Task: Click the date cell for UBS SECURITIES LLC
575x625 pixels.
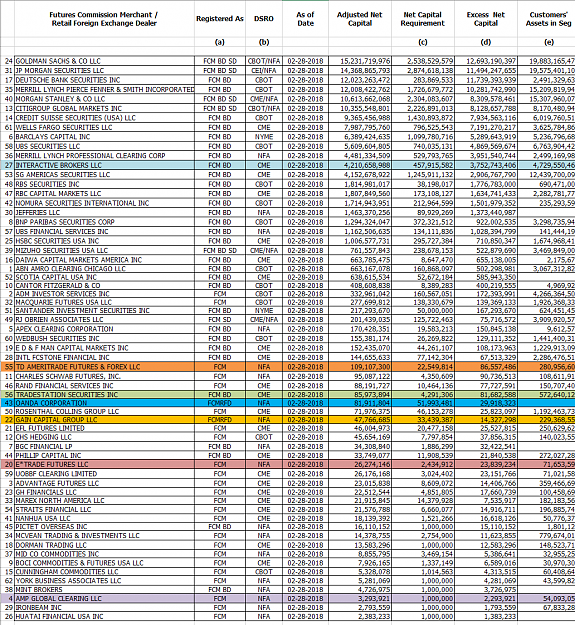Action: 306,146
